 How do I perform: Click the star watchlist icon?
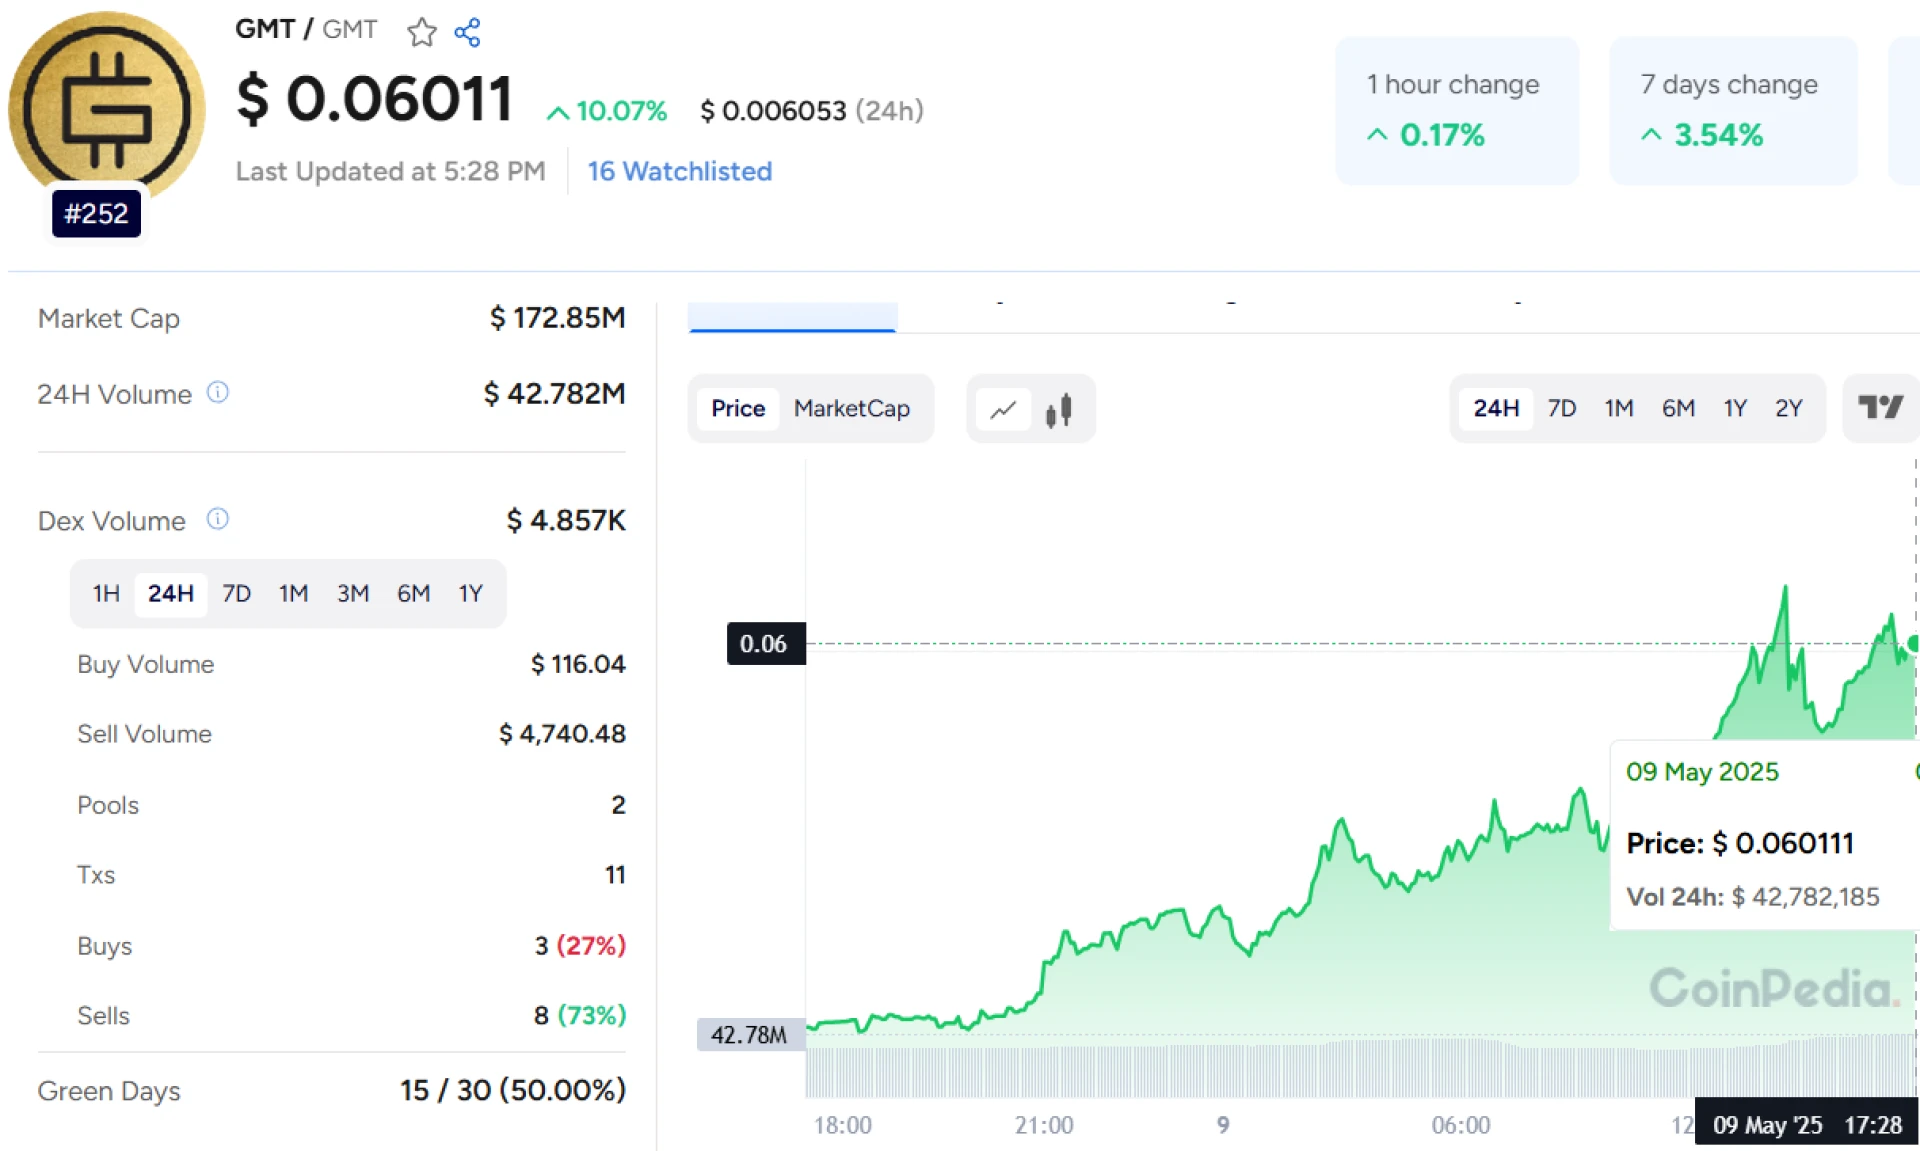click(x=421, y=32)
